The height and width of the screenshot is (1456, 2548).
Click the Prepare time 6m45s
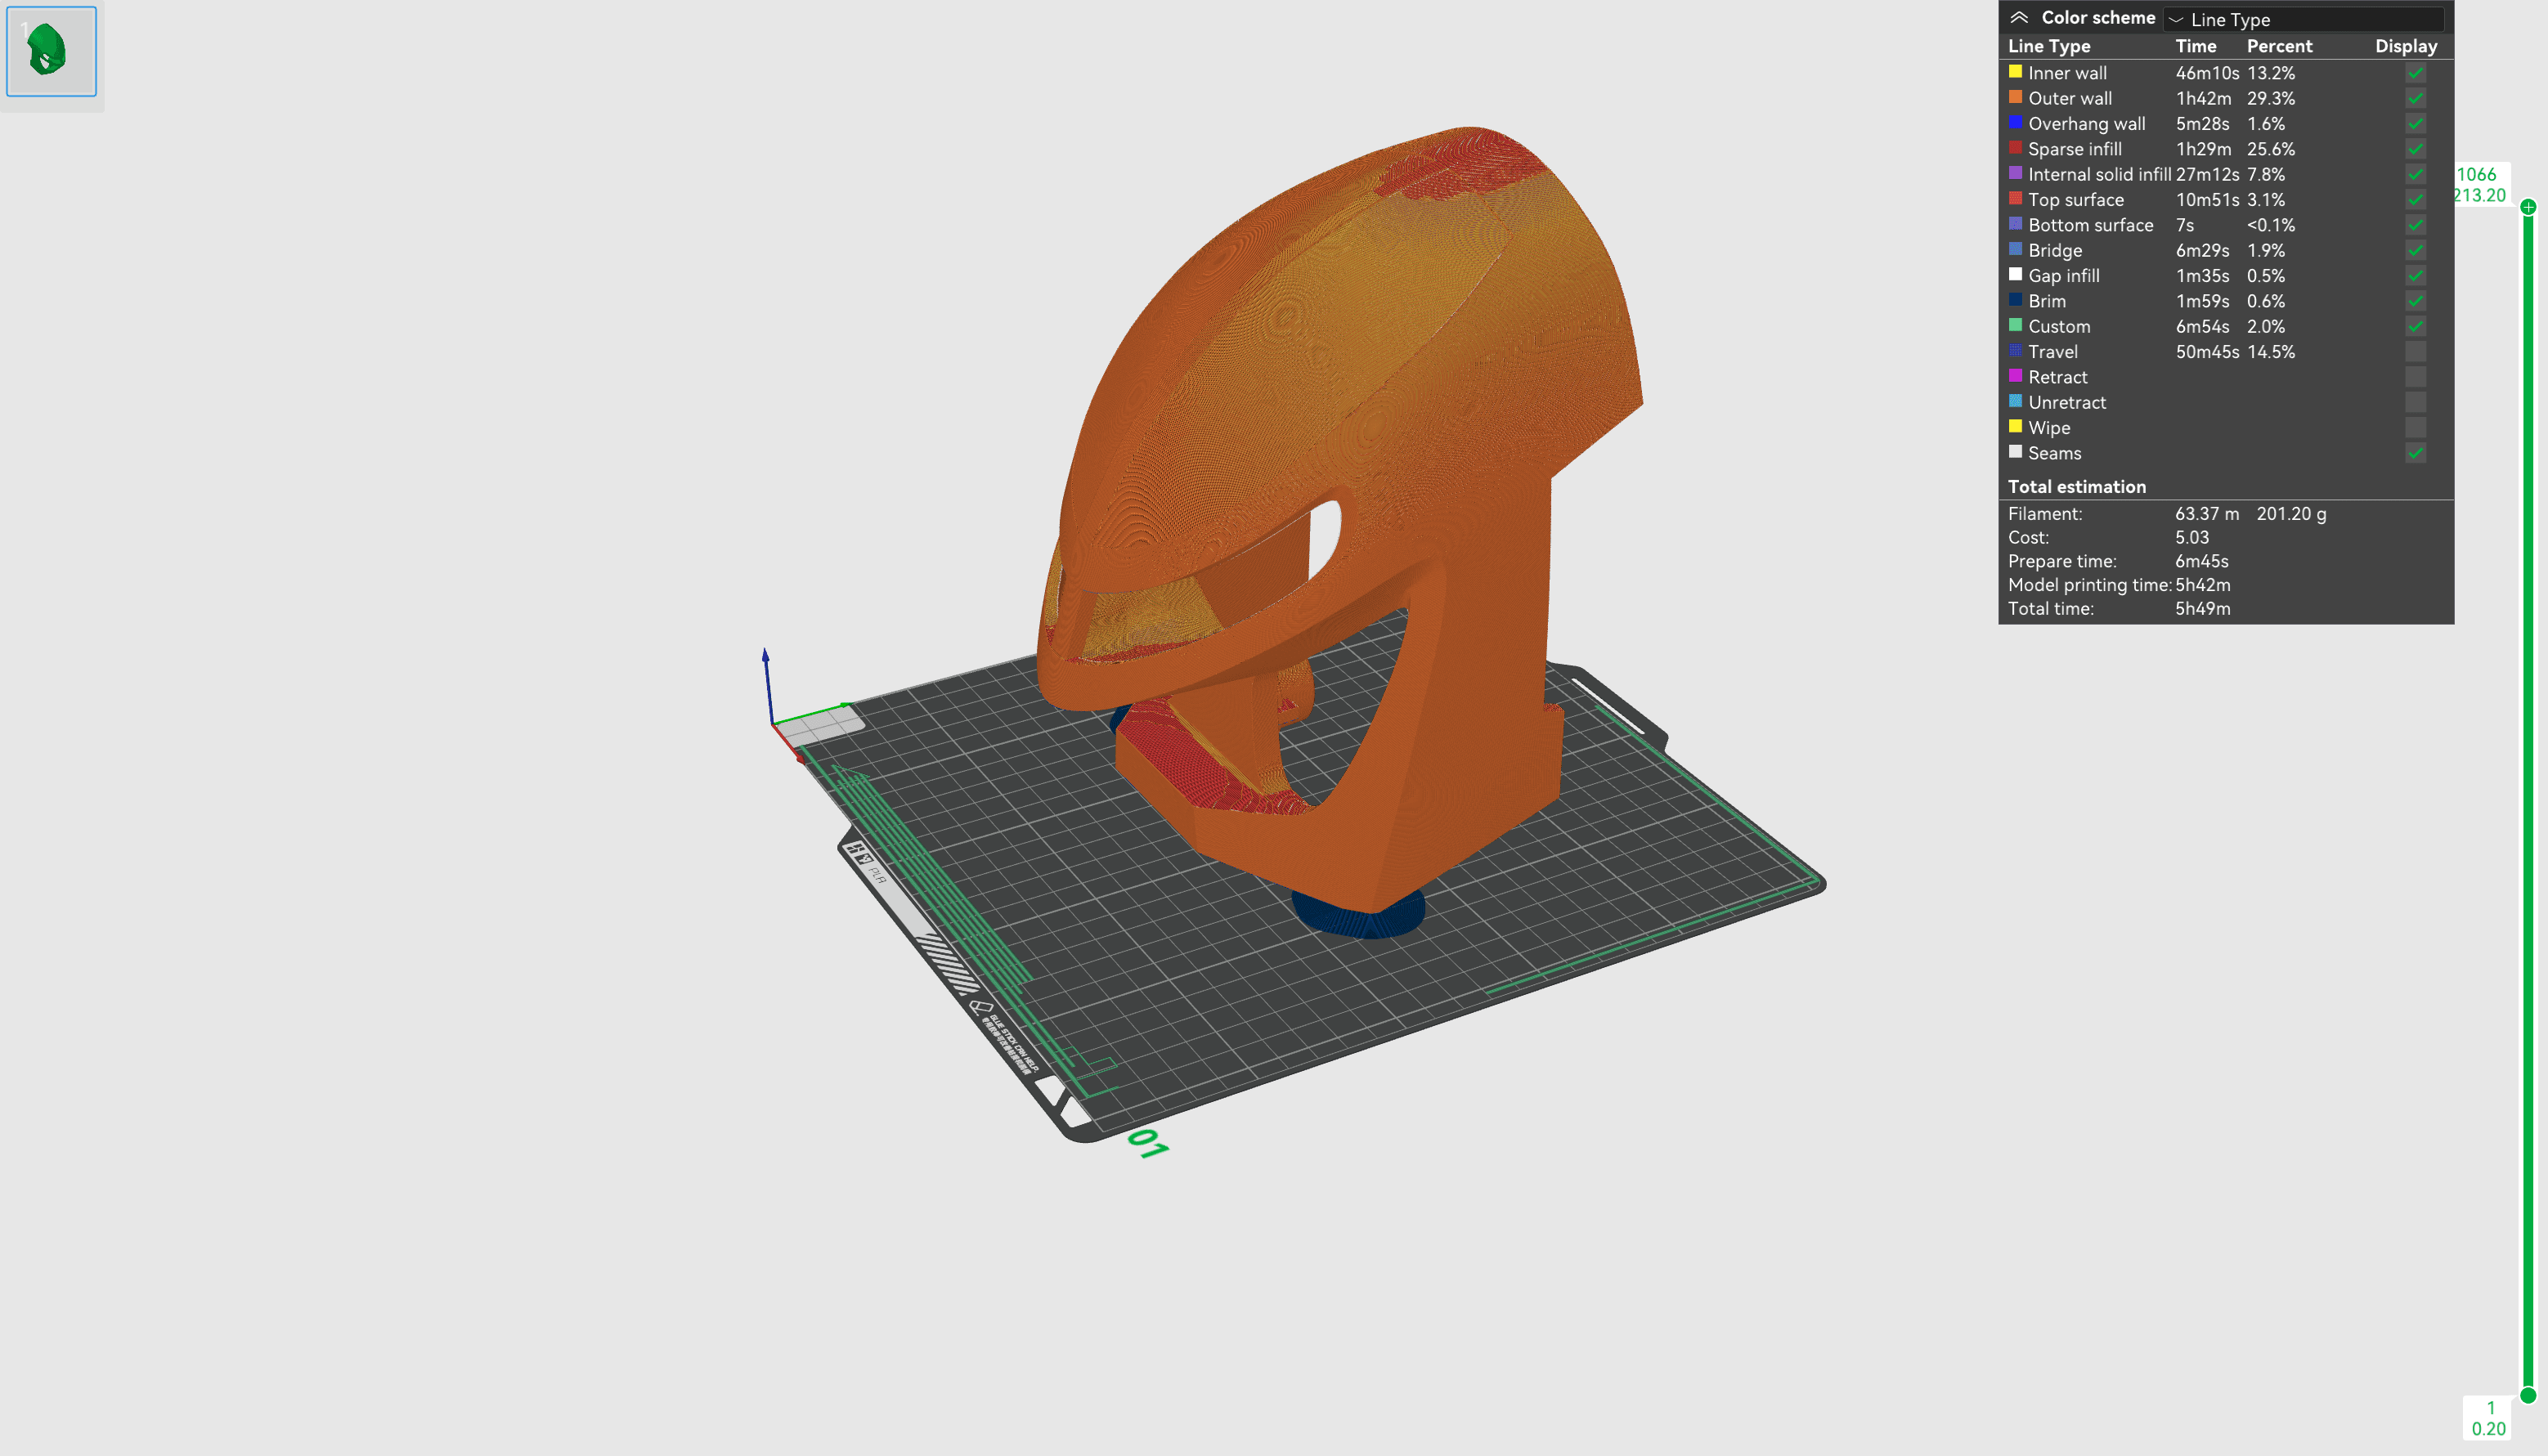2201,562
